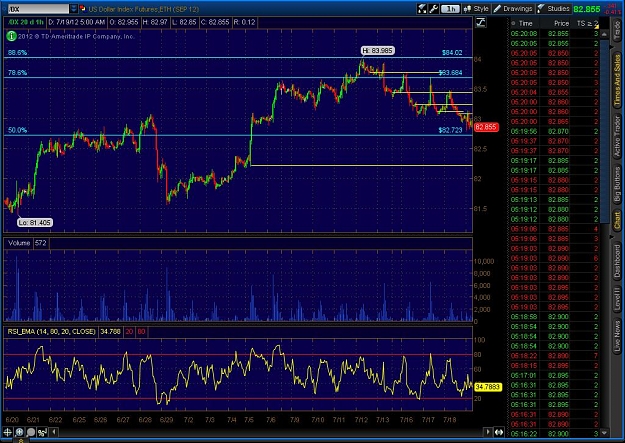Screen dimensions: 625x443
Task: Switch to the Trade side tab
Action: 617,31
